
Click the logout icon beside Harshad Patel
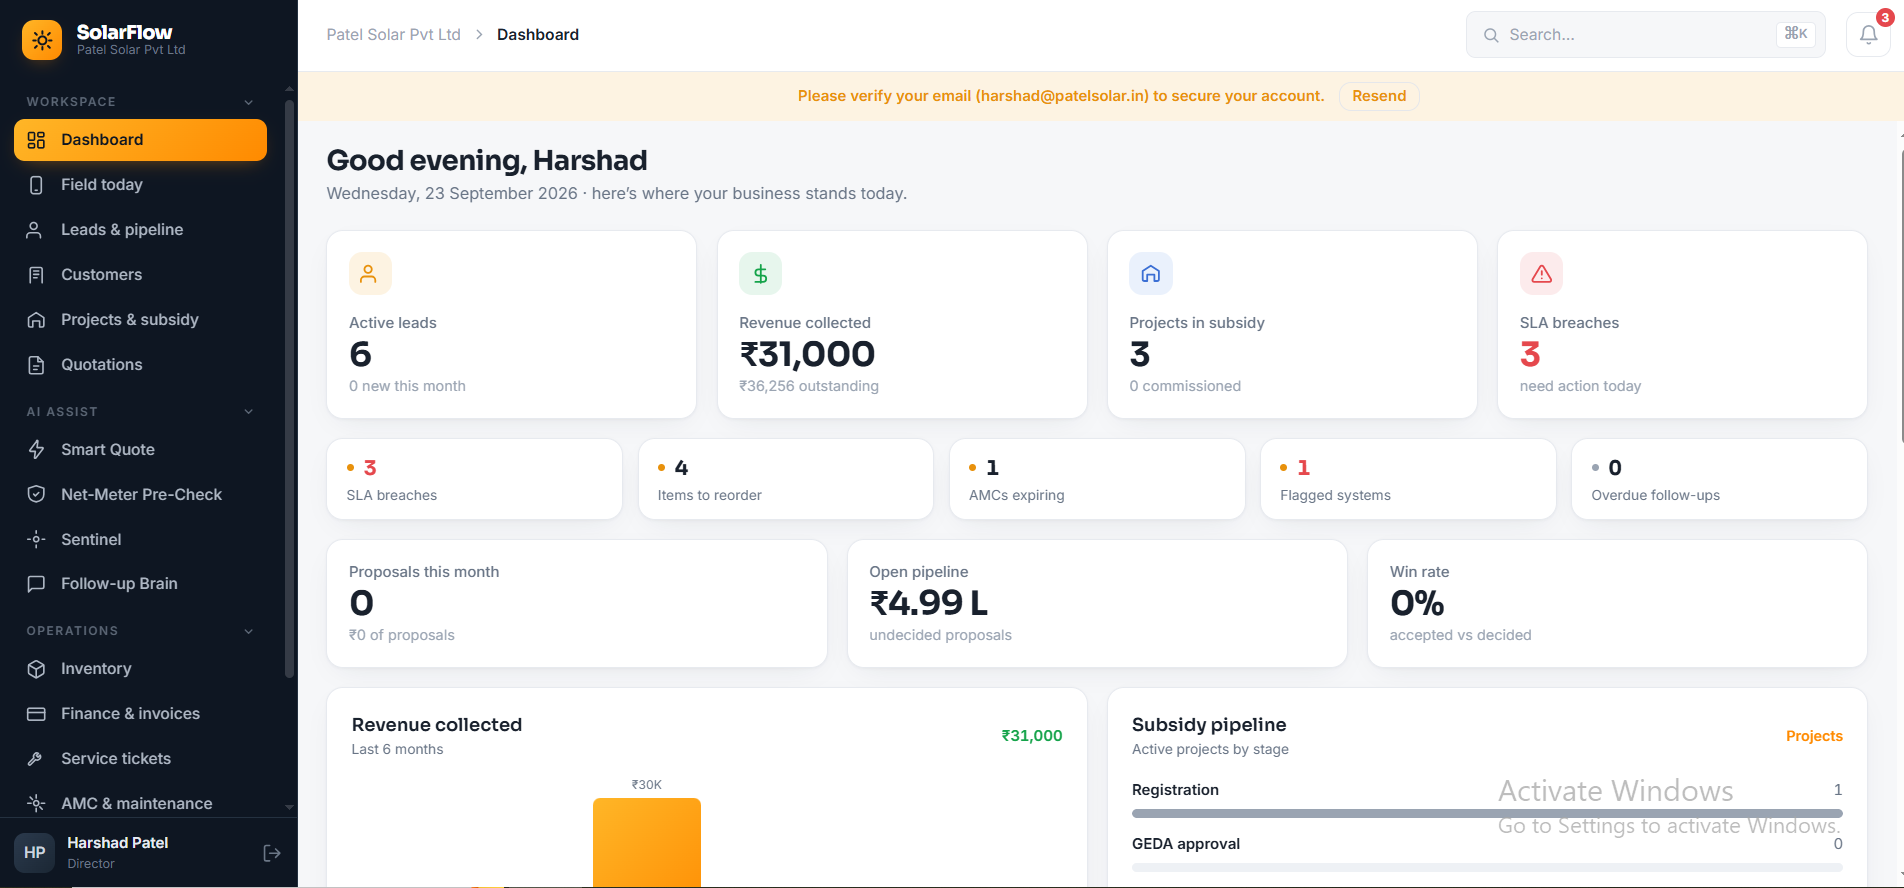(272, 853)
